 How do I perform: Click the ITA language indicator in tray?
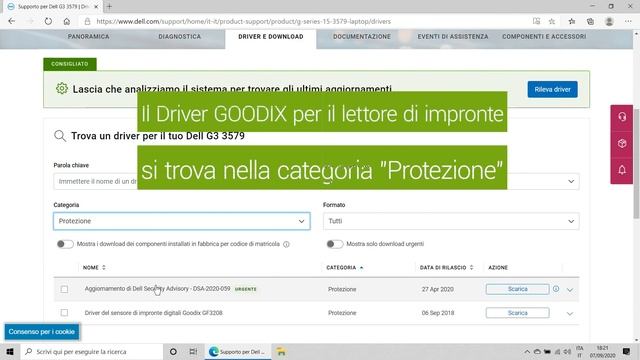click(x=580, y=351)
